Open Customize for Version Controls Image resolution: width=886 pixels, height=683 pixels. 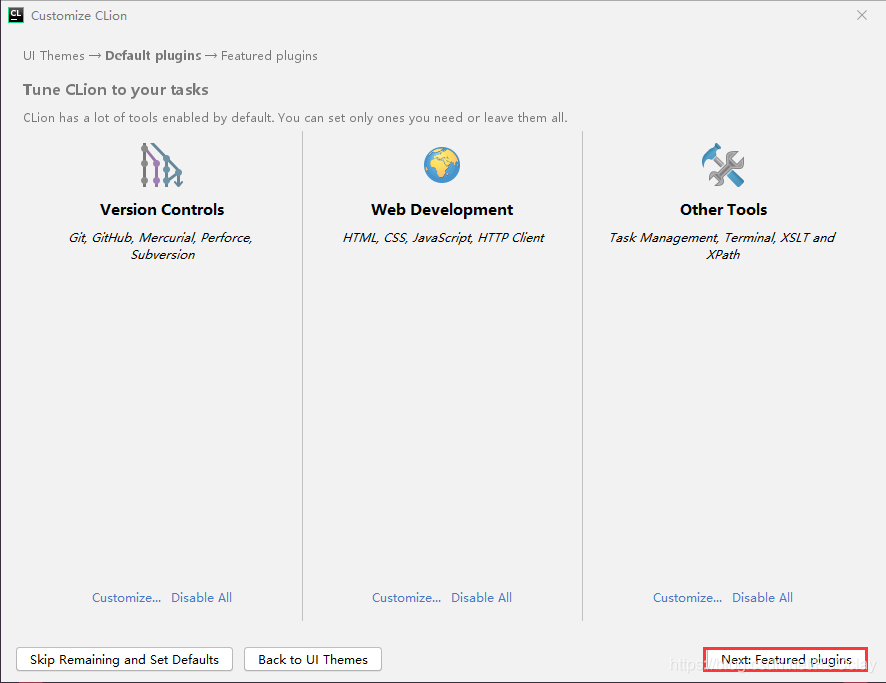(127, 598)
